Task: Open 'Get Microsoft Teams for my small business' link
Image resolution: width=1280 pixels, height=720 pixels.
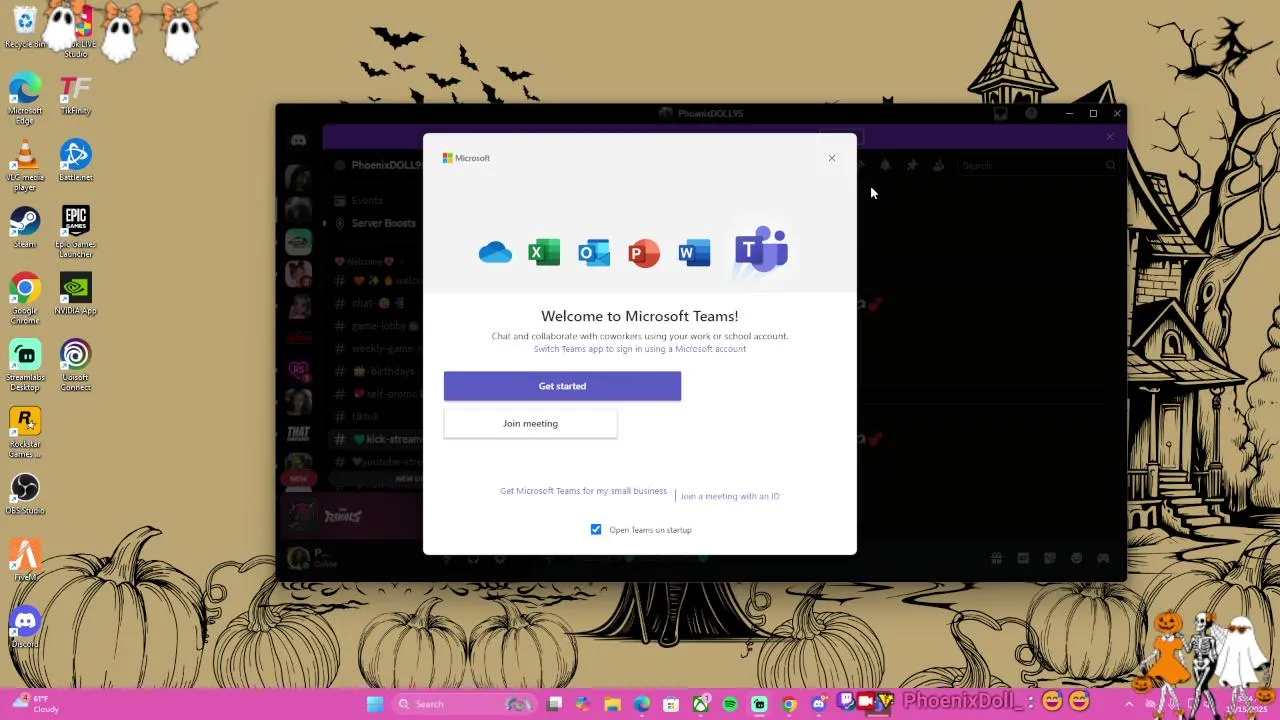Action: pyautogui.click(x=583, y=491)
